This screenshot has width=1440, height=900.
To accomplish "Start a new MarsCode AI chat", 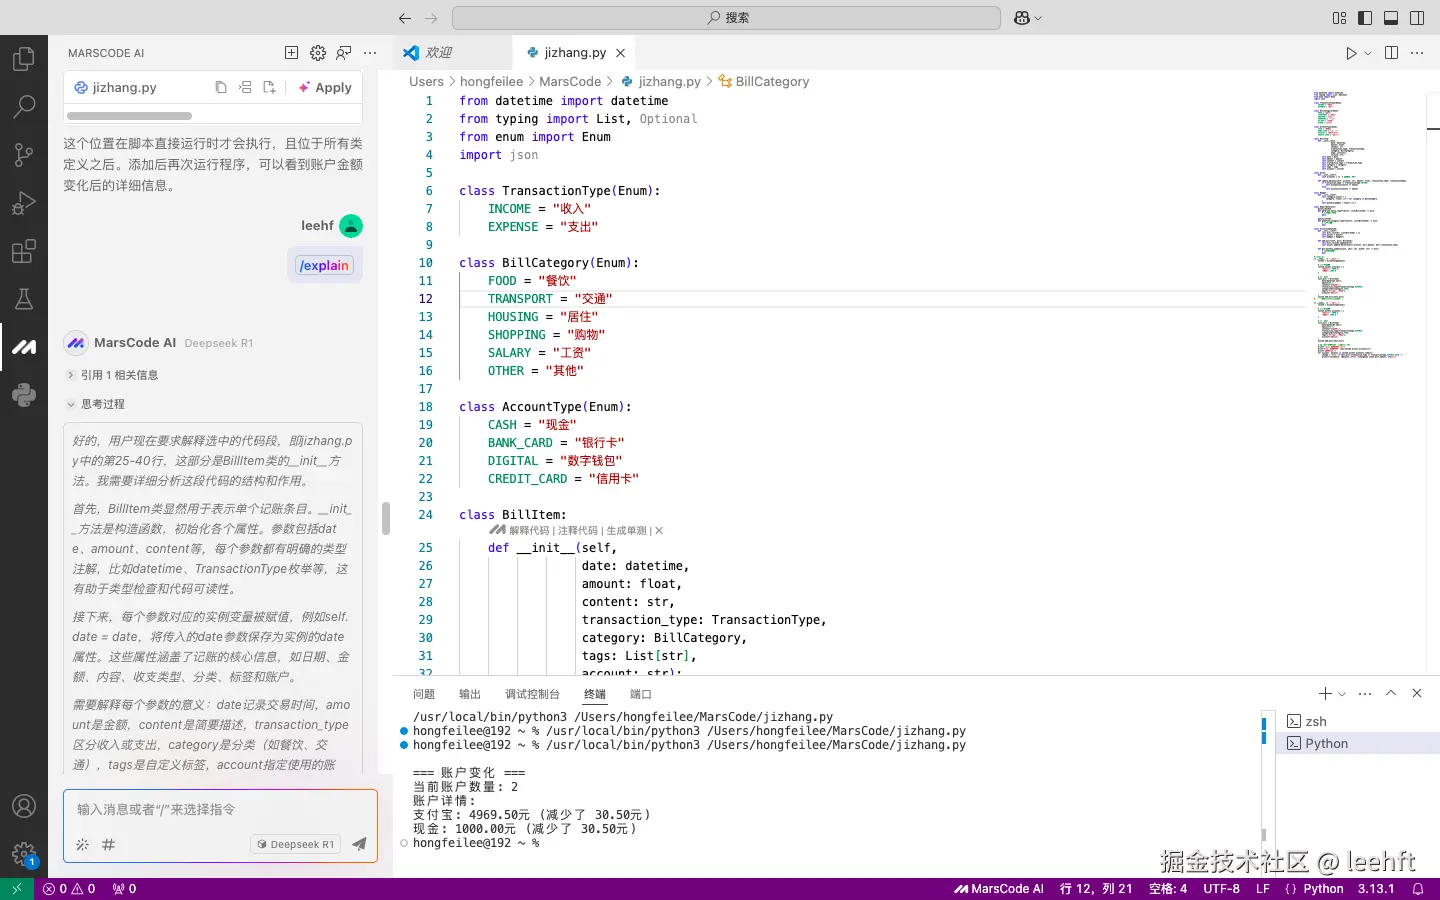I will pos(291,53).
